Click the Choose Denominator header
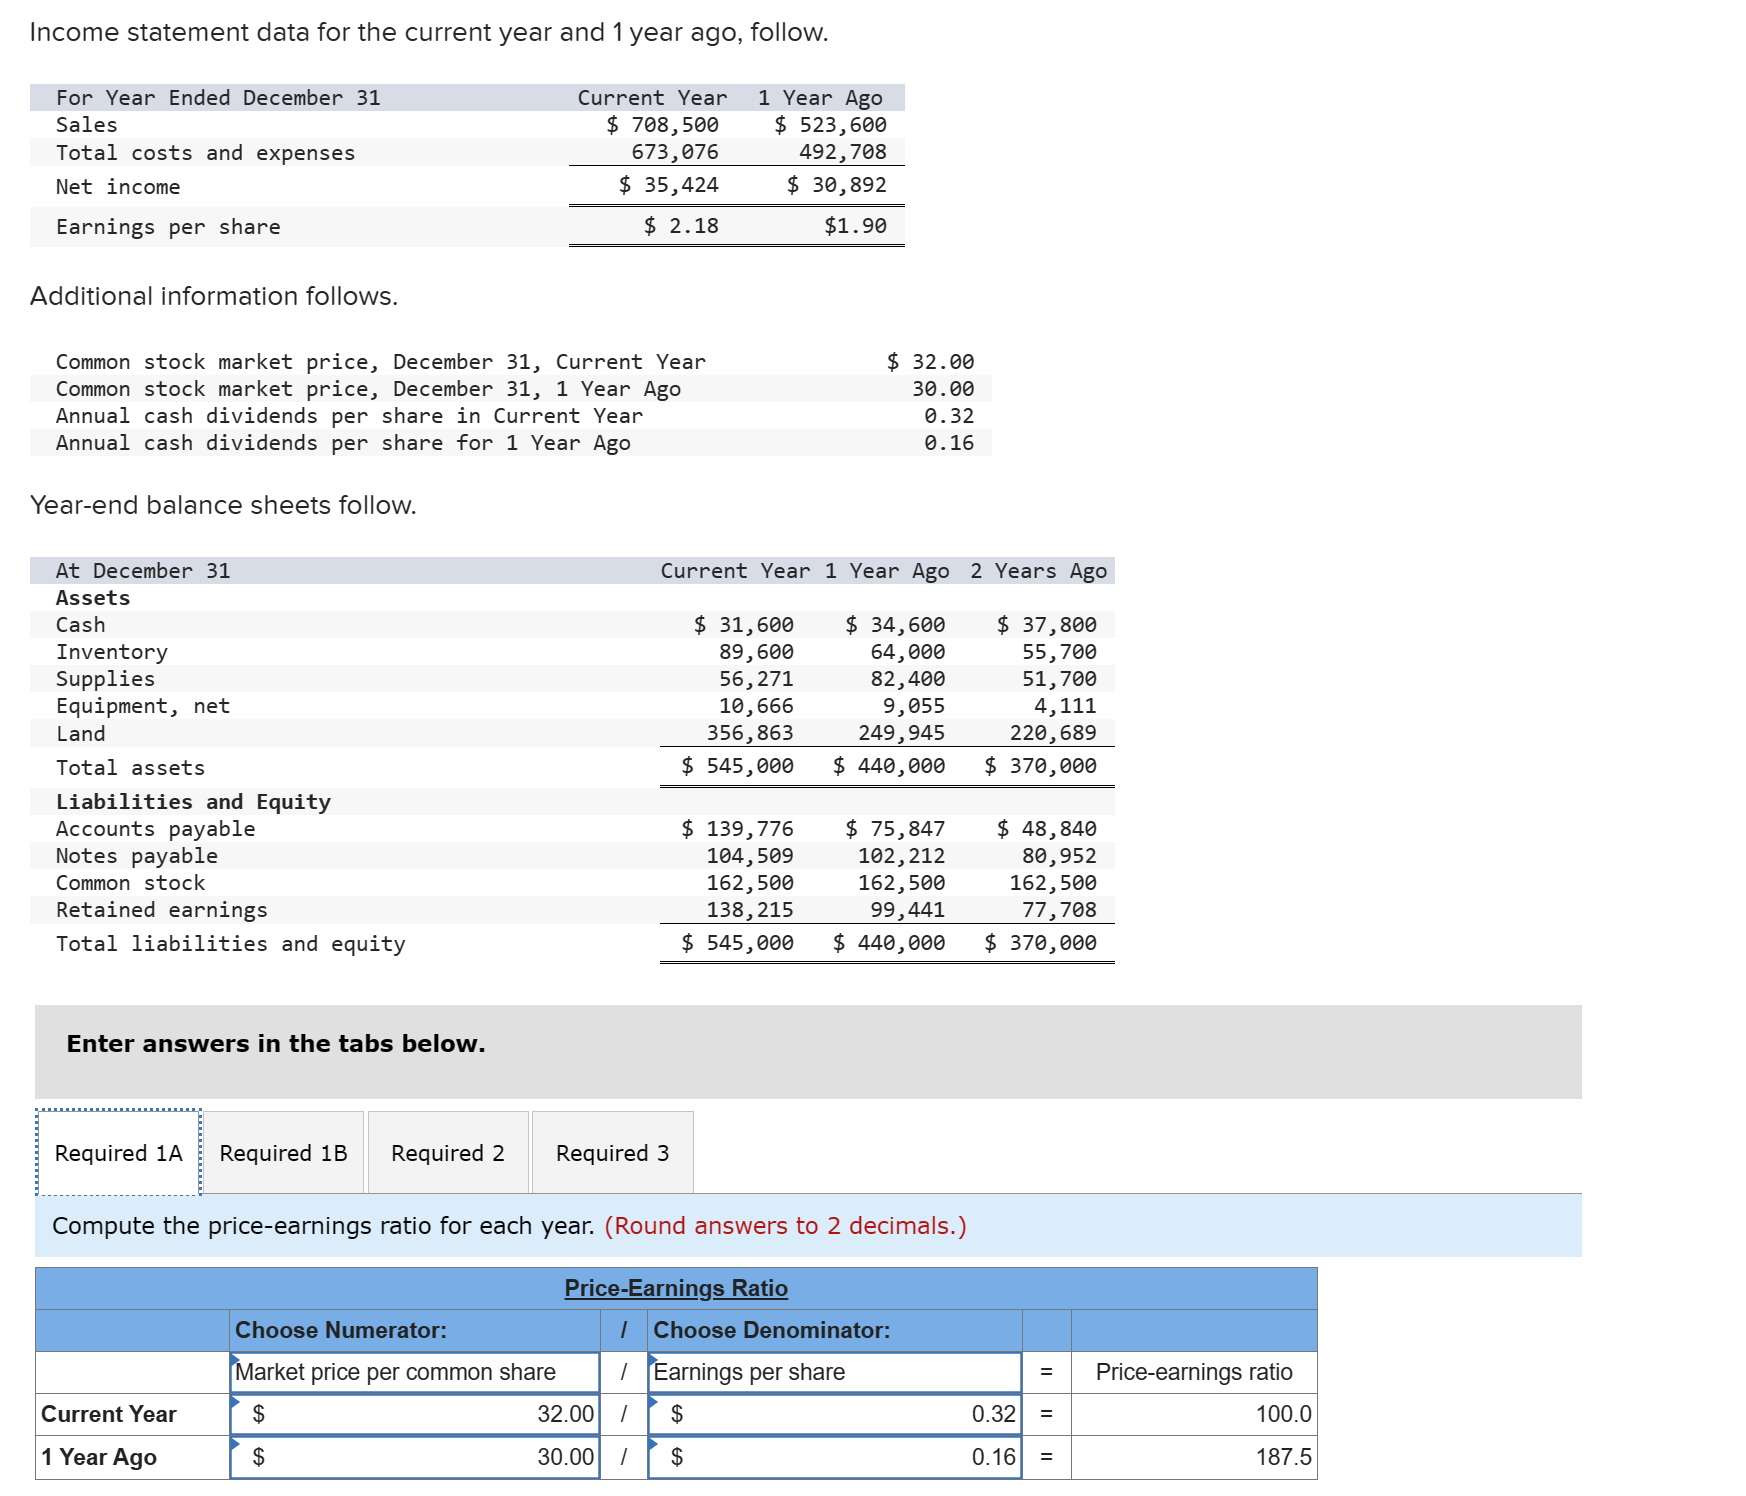Screen dimensions: 1746x1496 (772, 1330)
